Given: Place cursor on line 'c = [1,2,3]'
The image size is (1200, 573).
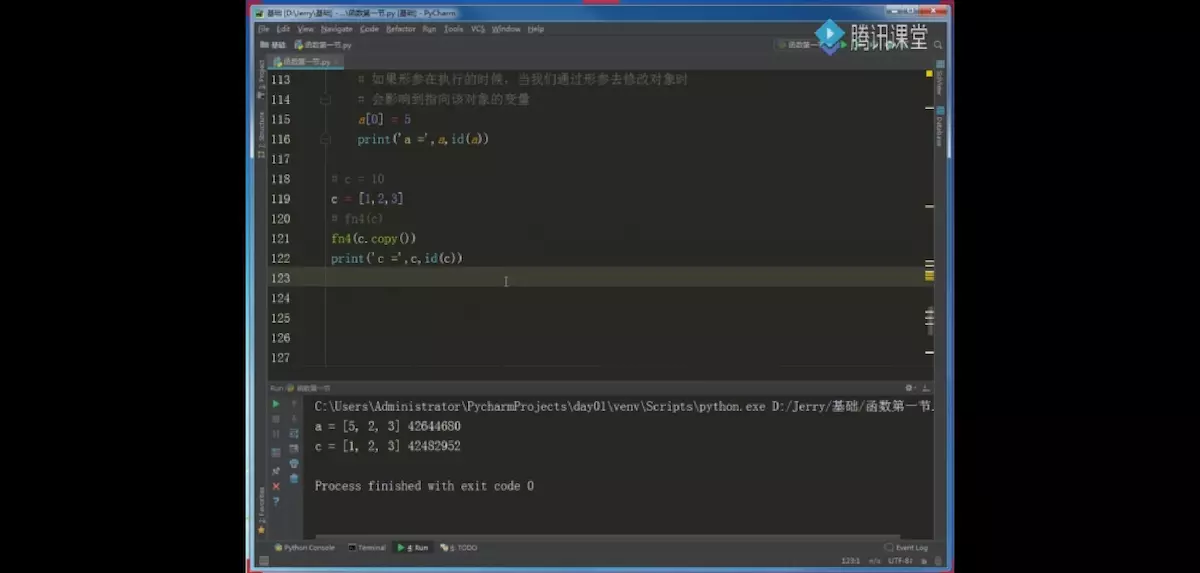Looking at the screenshot, I should pos(367,199).
